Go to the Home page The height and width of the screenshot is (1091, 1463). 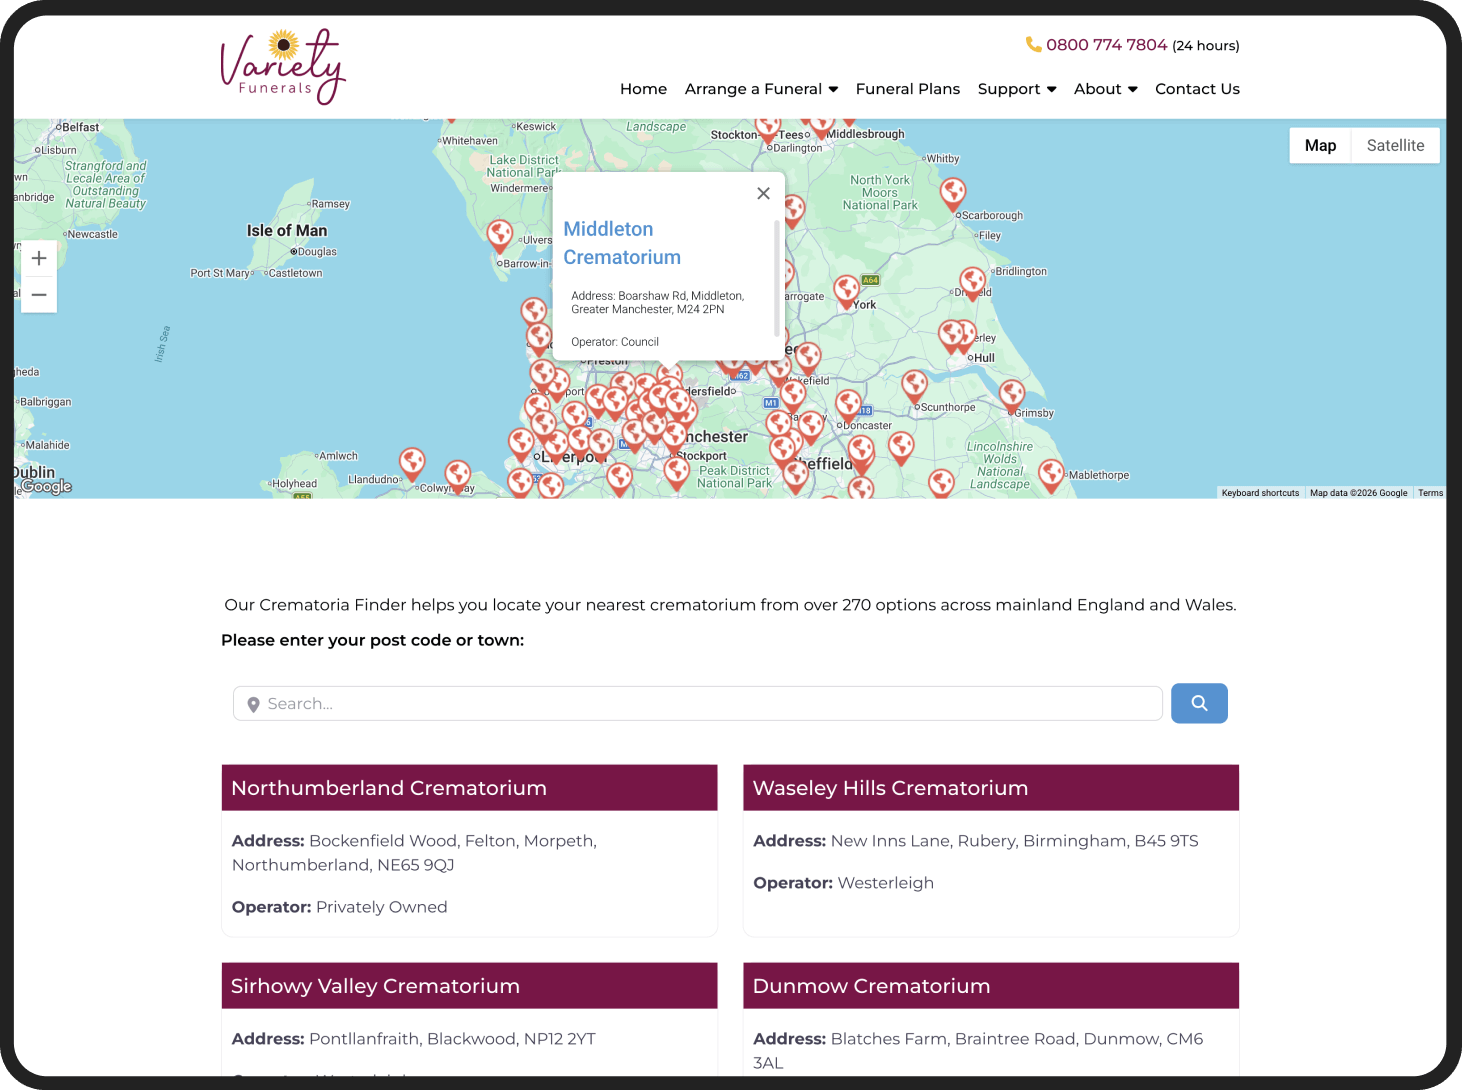[643, 89]
